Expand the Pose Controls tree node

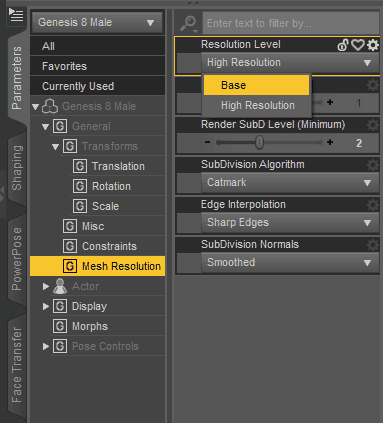click(46, 346)
